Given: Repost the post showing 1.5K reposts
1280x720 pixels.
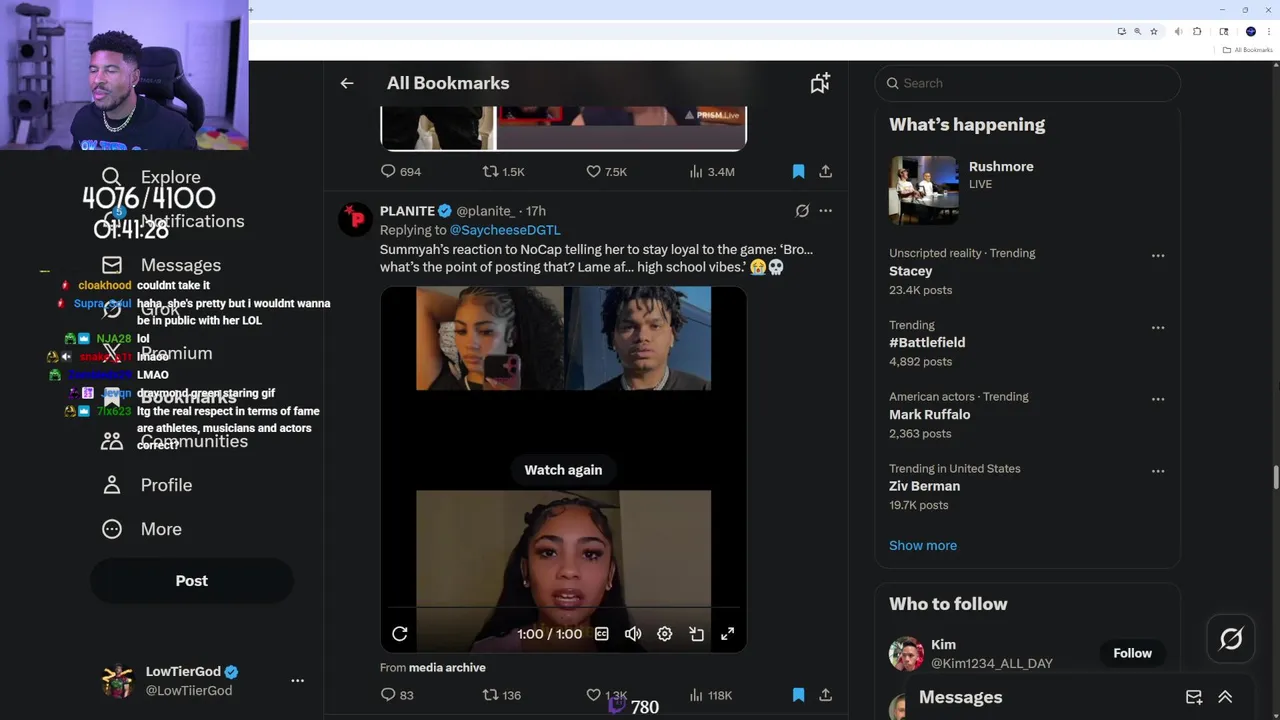Looking at the screenshot, I should pos(503,171).
